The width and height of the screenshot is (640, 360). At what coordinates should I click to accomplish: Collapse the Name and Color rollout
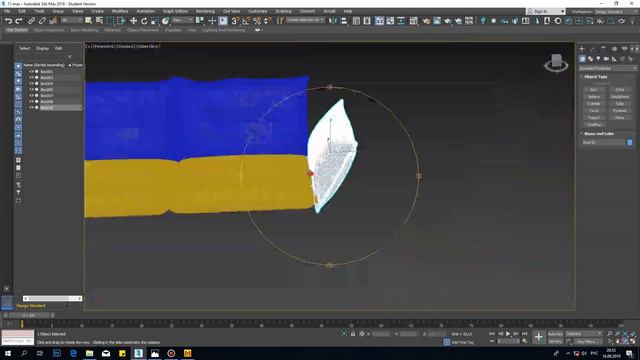click(599, 133)
